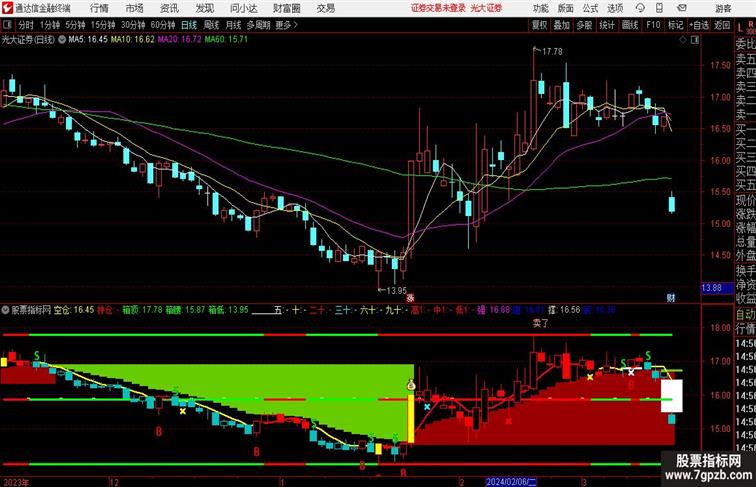Click the 卖了 signal label
Image resolution: width=756 pixels, height=487 pixels.
point(540,324)
